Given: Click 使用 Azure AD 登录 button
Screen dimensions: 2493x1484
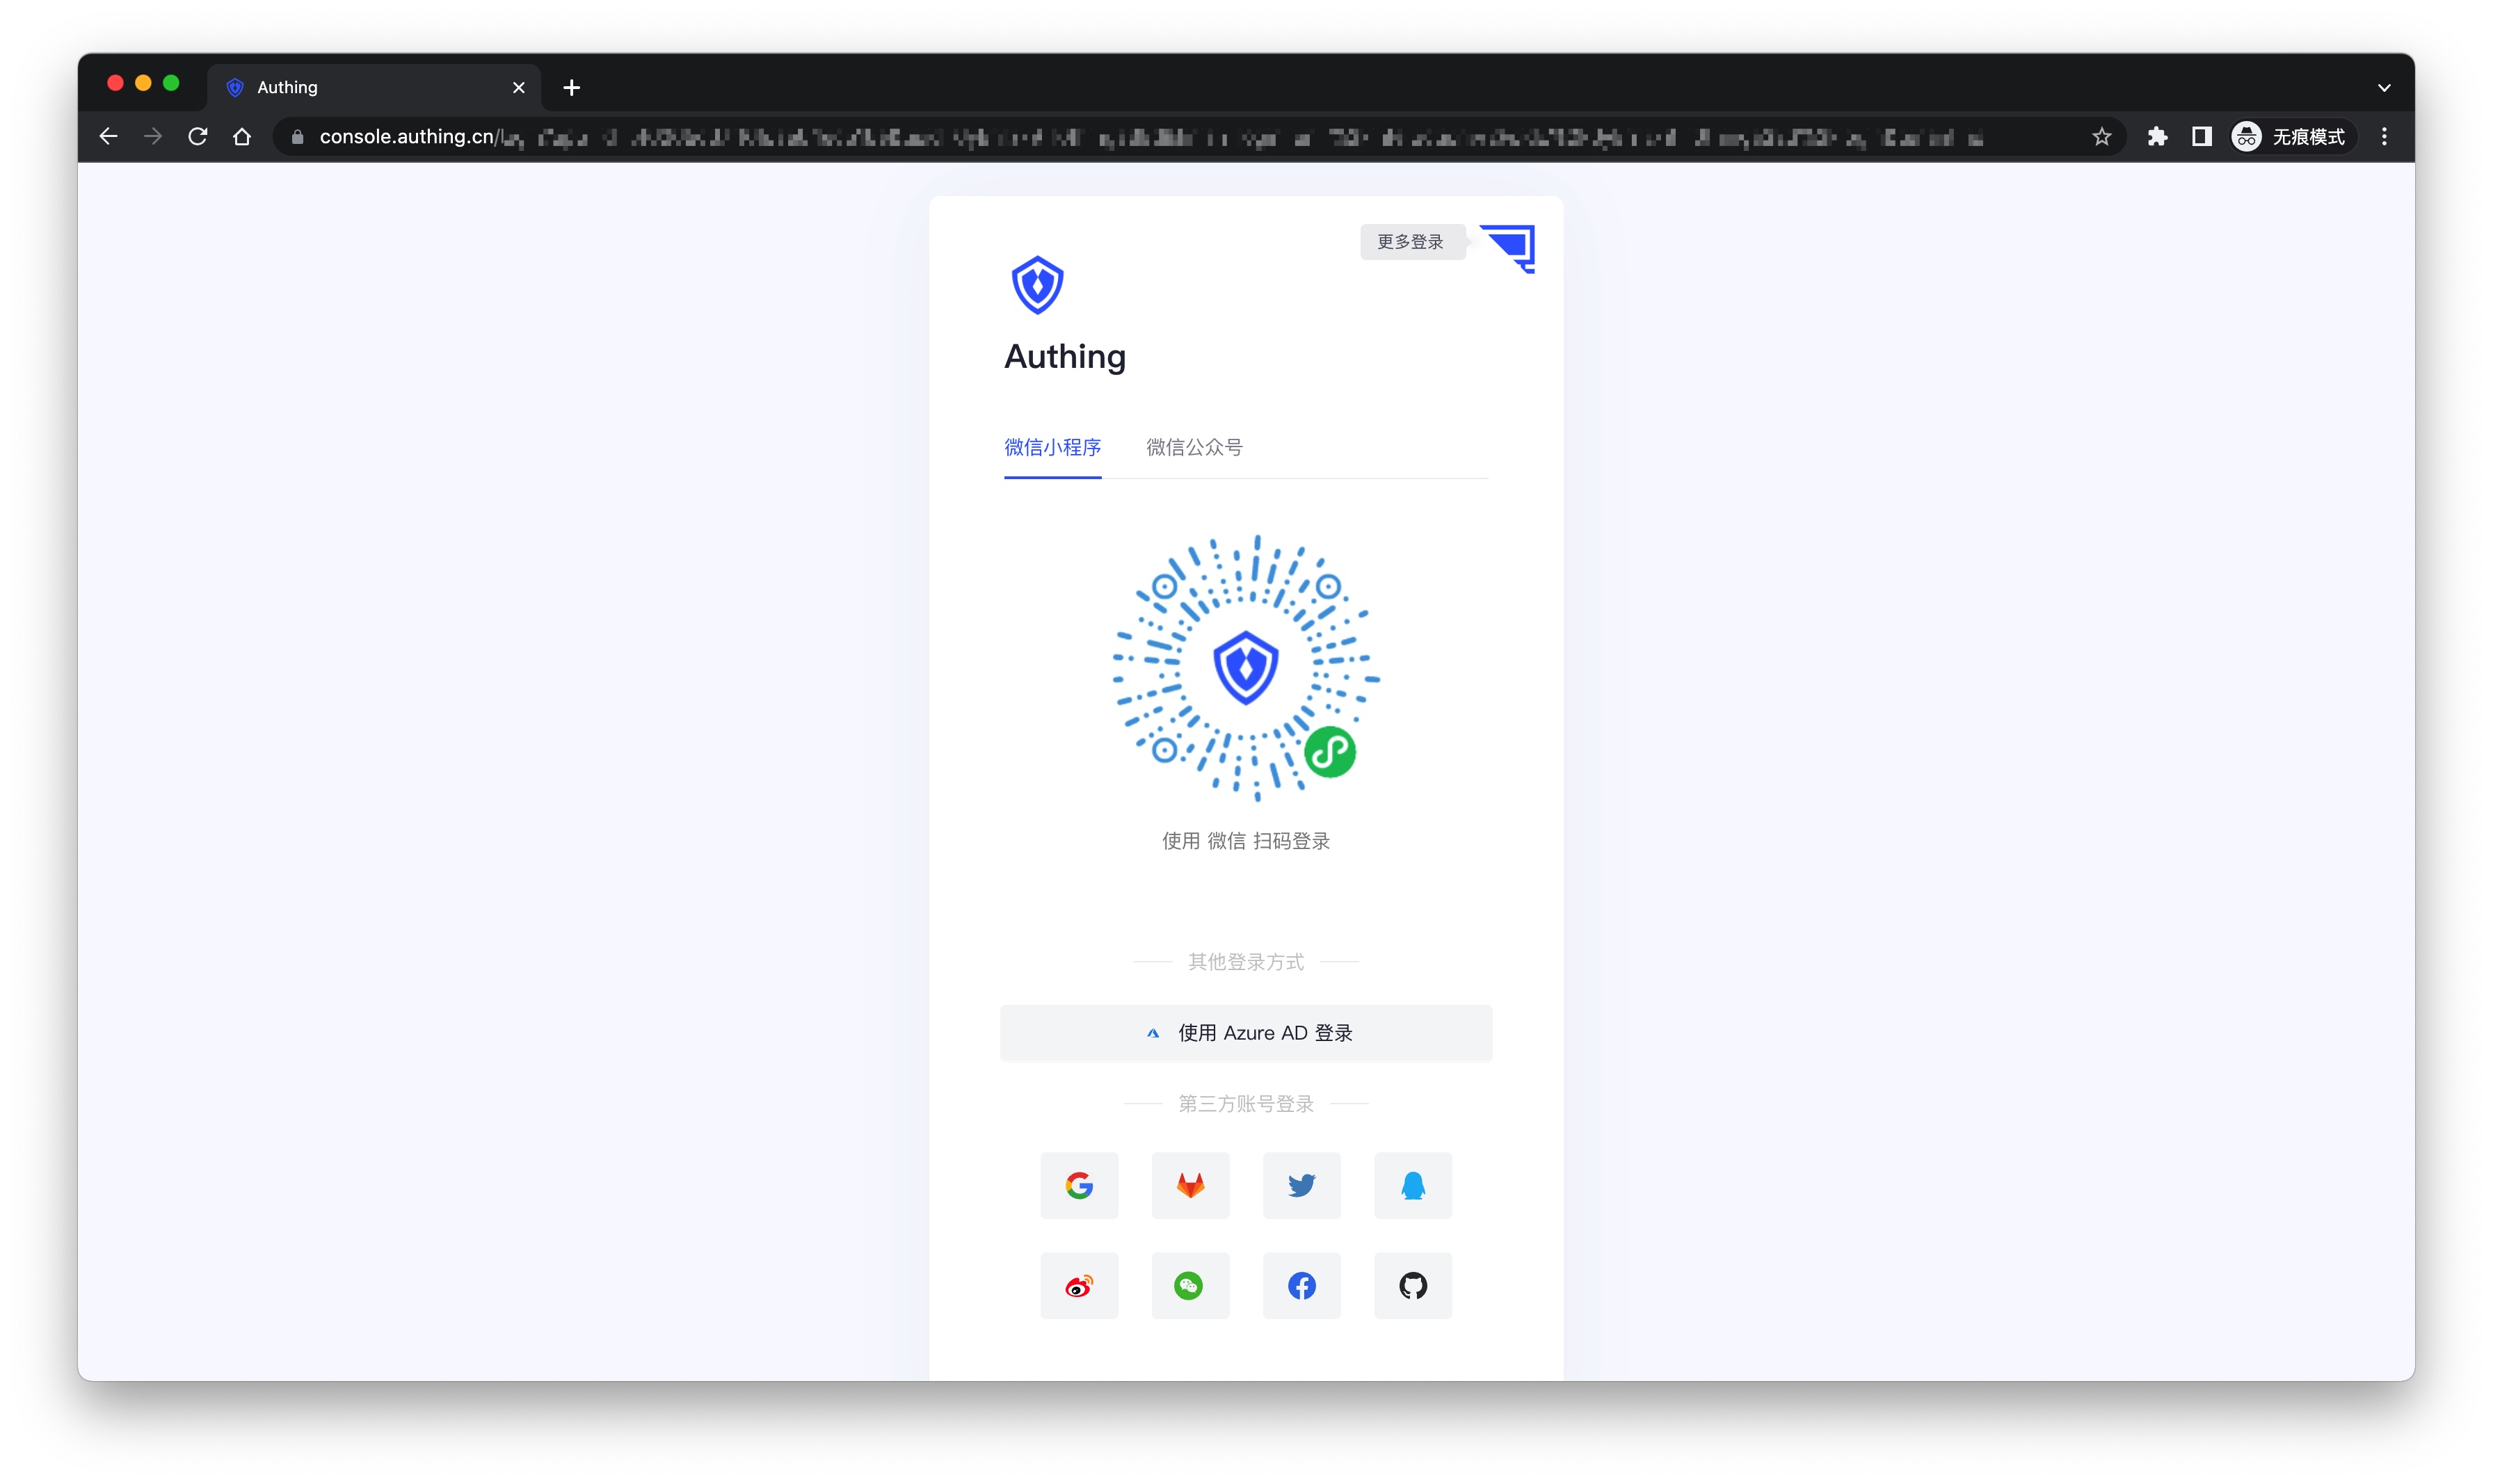Looking at the screenshot, I should coord(1246,1032).
